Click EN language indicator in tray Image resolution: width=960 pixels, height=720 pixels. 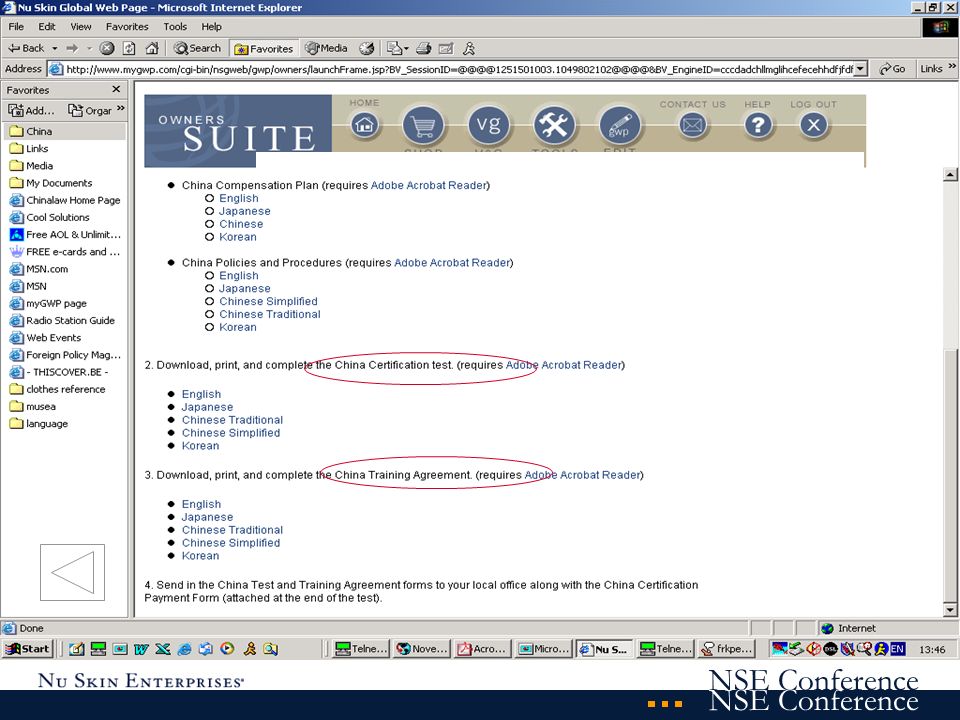pyautogui.click(x=898, y=648)
